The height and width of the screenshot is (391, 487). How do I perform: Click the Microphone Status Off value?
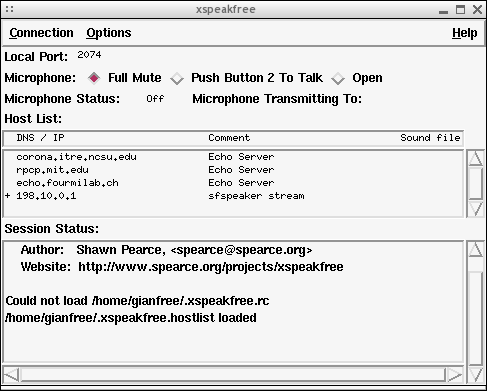[x=155, y=99]
